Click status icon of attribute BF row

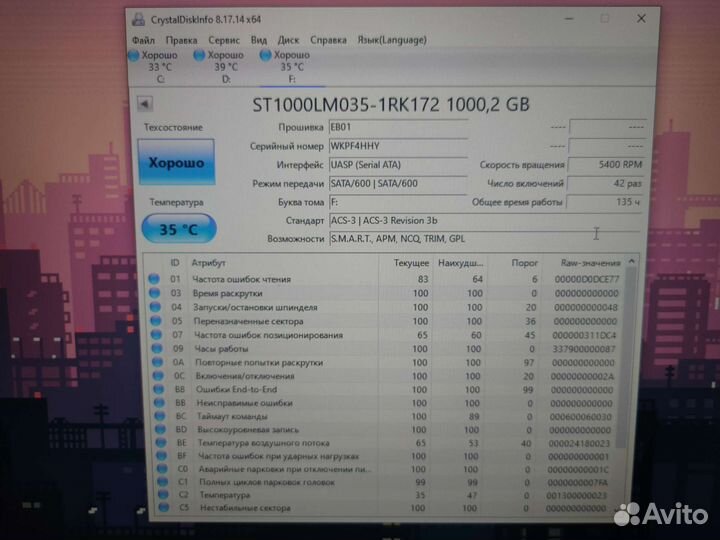pyautogui.click(x=162, y=456)
